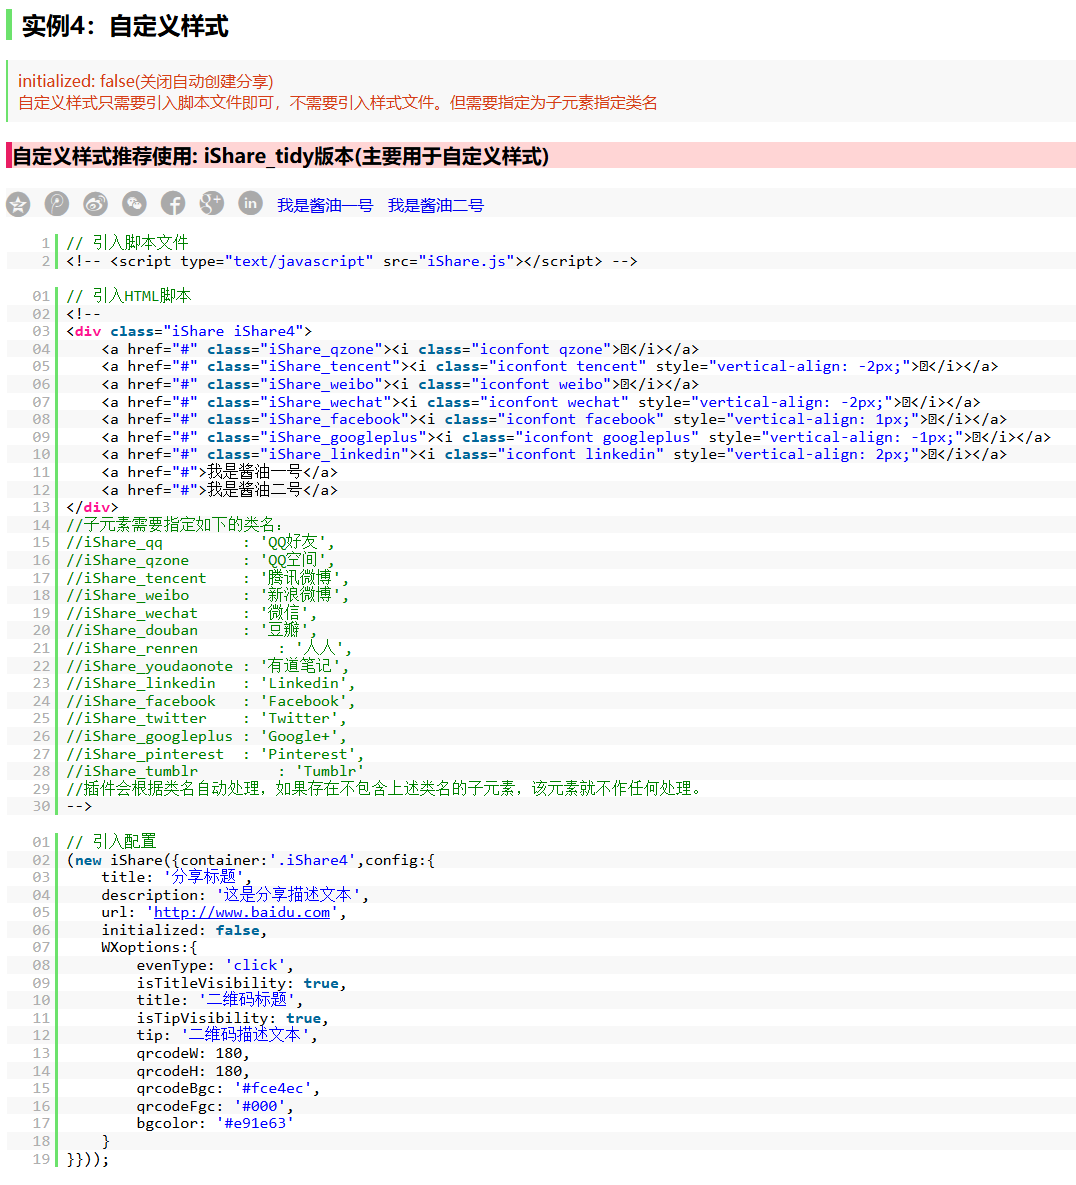Click the LinkedIn share icon

(251, 203)
